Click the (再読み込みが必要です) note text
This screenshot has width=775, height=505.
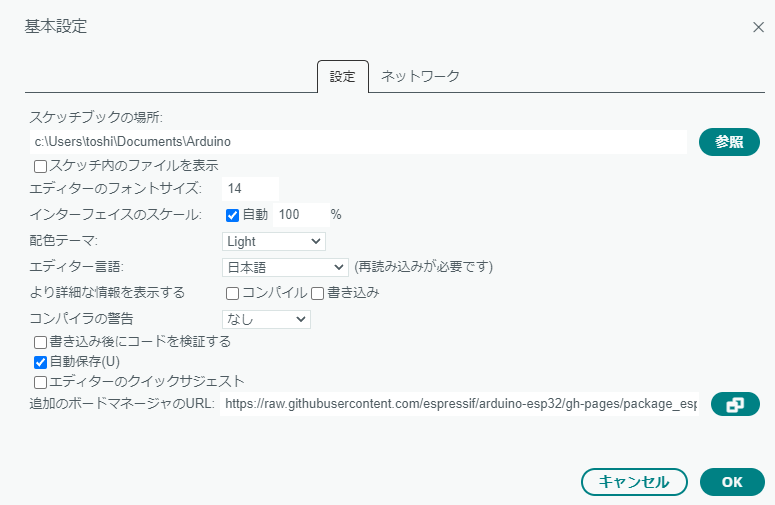[424, 267]
